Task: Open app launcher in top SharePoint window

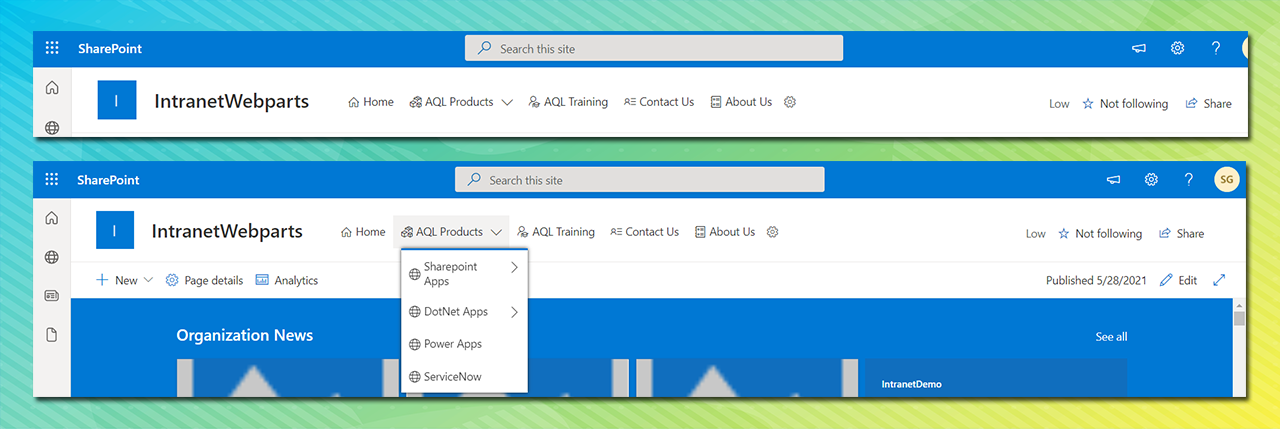Action: [52, 48]
